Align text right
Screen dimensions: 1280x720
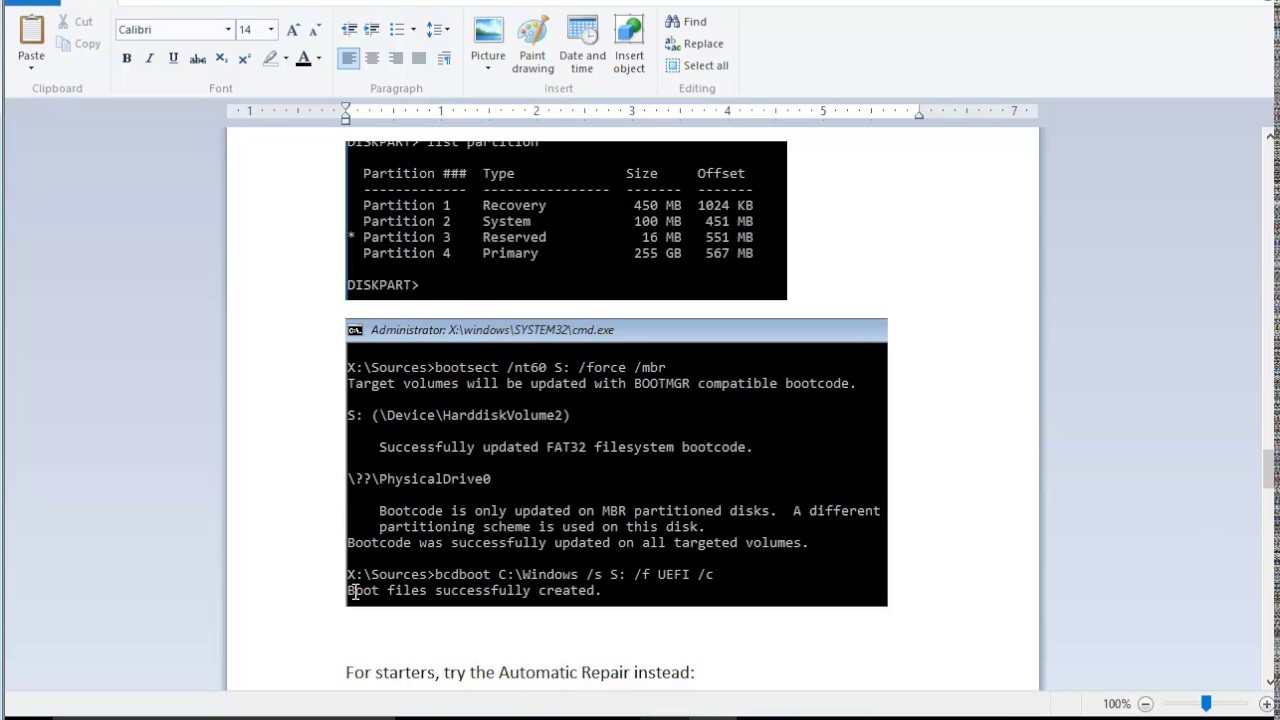click(396, 59)
